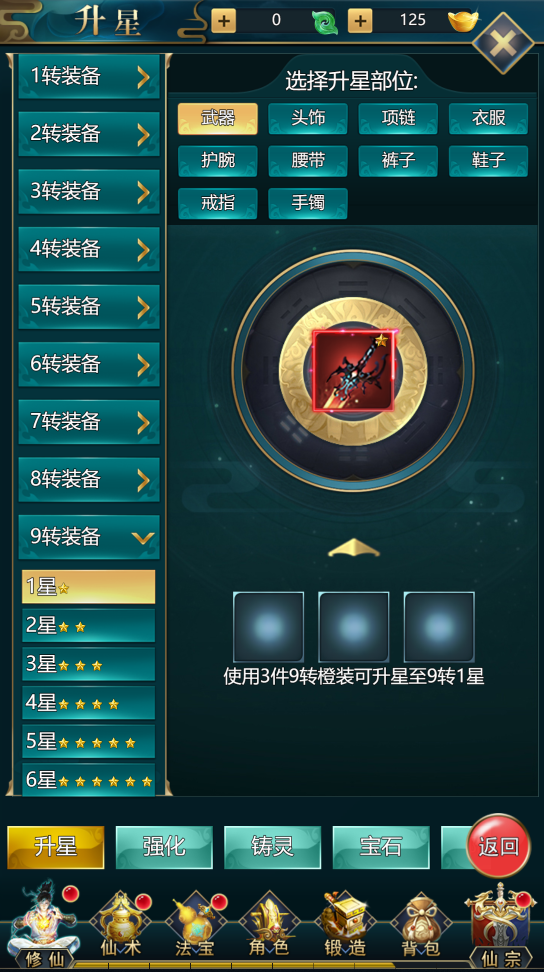Select the 项链 equipment slot
This screenshot has width=544, height=972.
pyautogui.click(x=398, y=118)
